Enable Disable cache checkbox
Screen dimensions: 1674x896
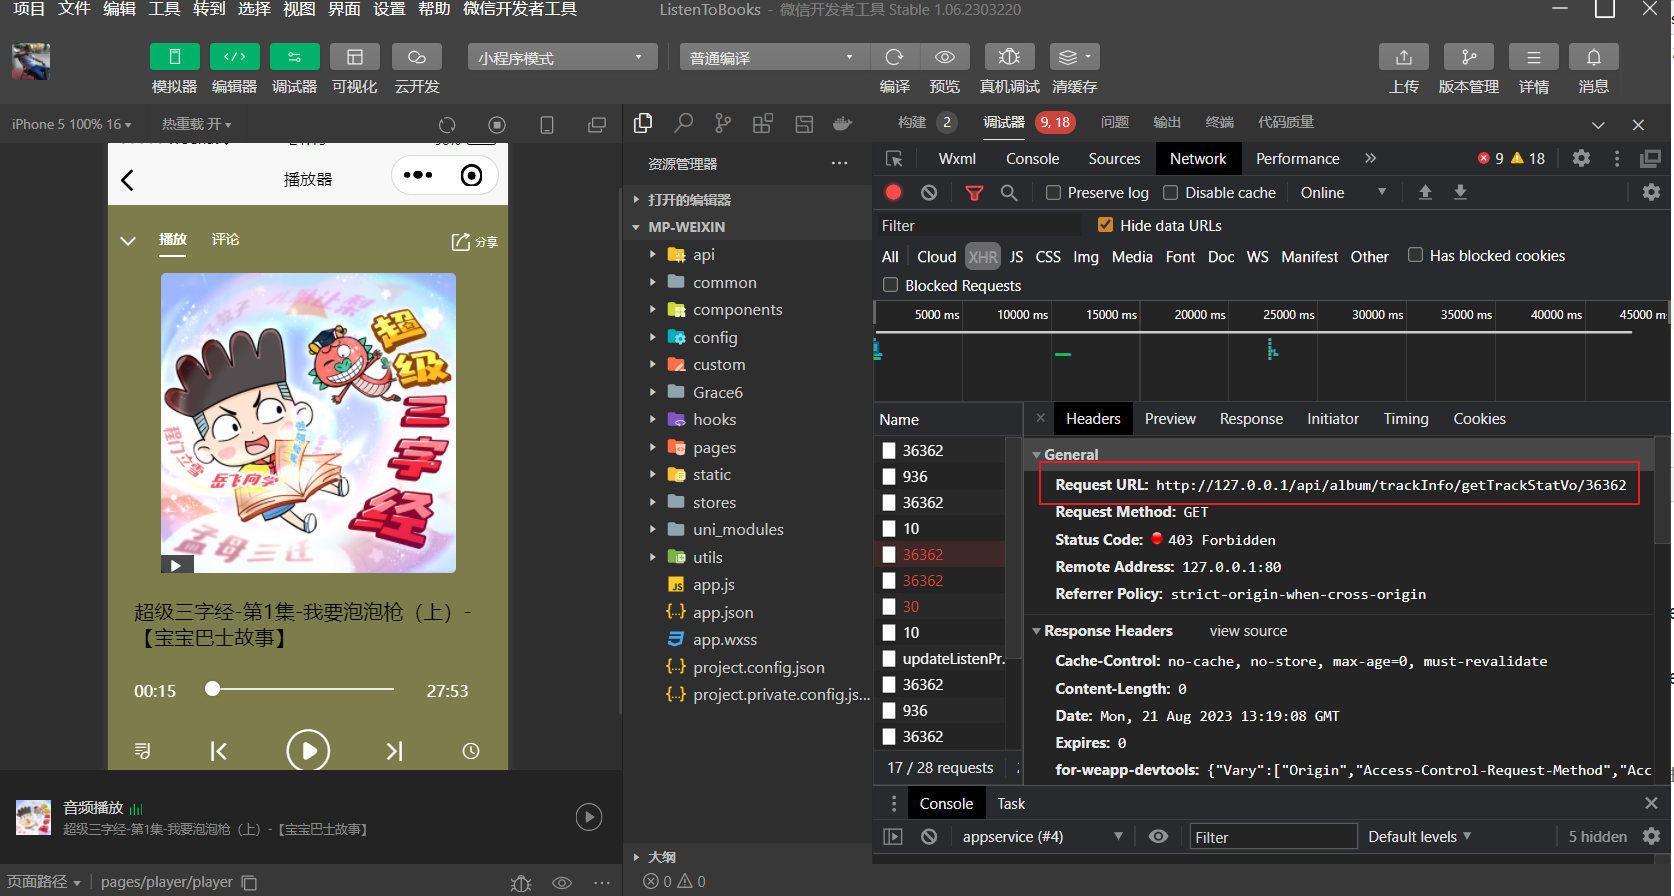click(1170, 193)
